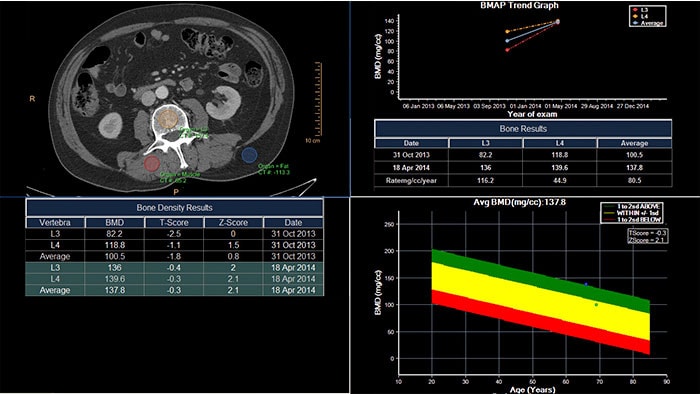Click the Average legend marker in trend graph
This screenshot has height=394, width=700.
634,23
